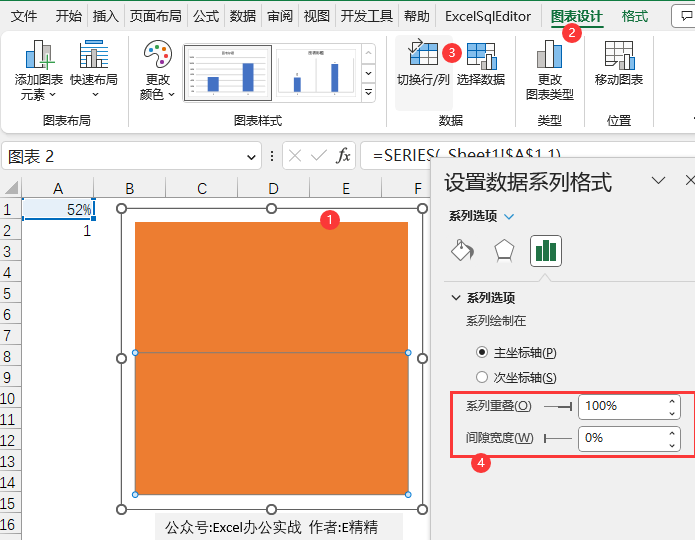Click the Move Chart icon
695x540 pixels.
tap(619, 54)
